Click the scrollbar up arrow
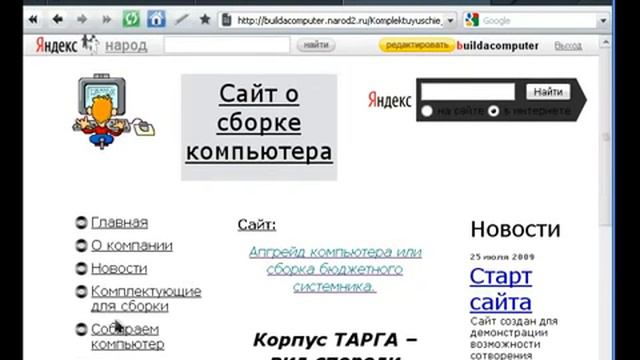 606,42
